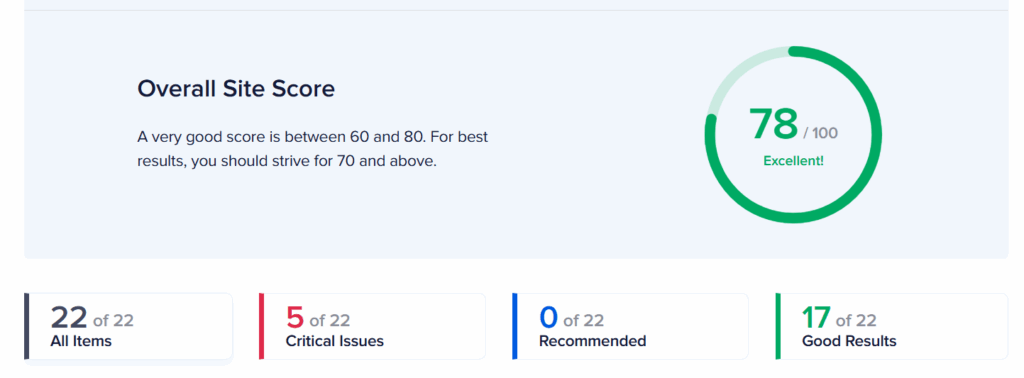Click the large 22 count number

[x=69, y=317]
